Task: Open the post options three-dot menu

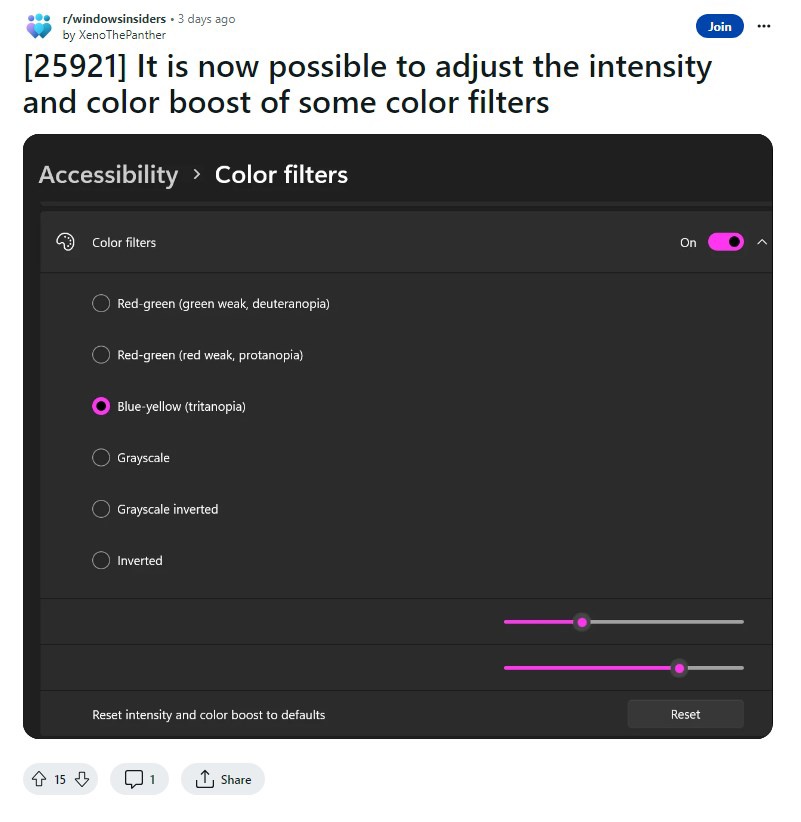Action: [764, 26]
